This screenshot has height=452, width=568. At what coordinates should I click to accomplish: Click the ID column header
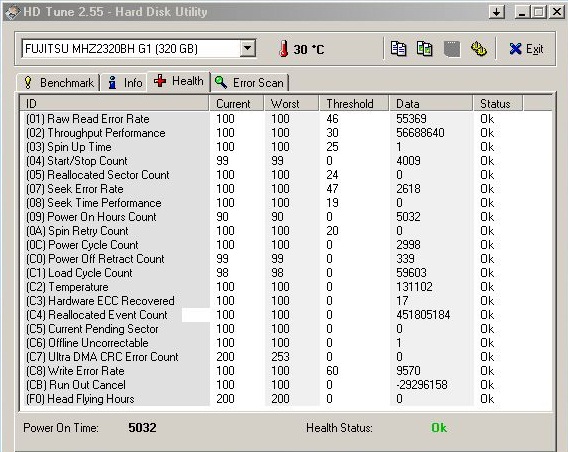(x=114, y=104)
